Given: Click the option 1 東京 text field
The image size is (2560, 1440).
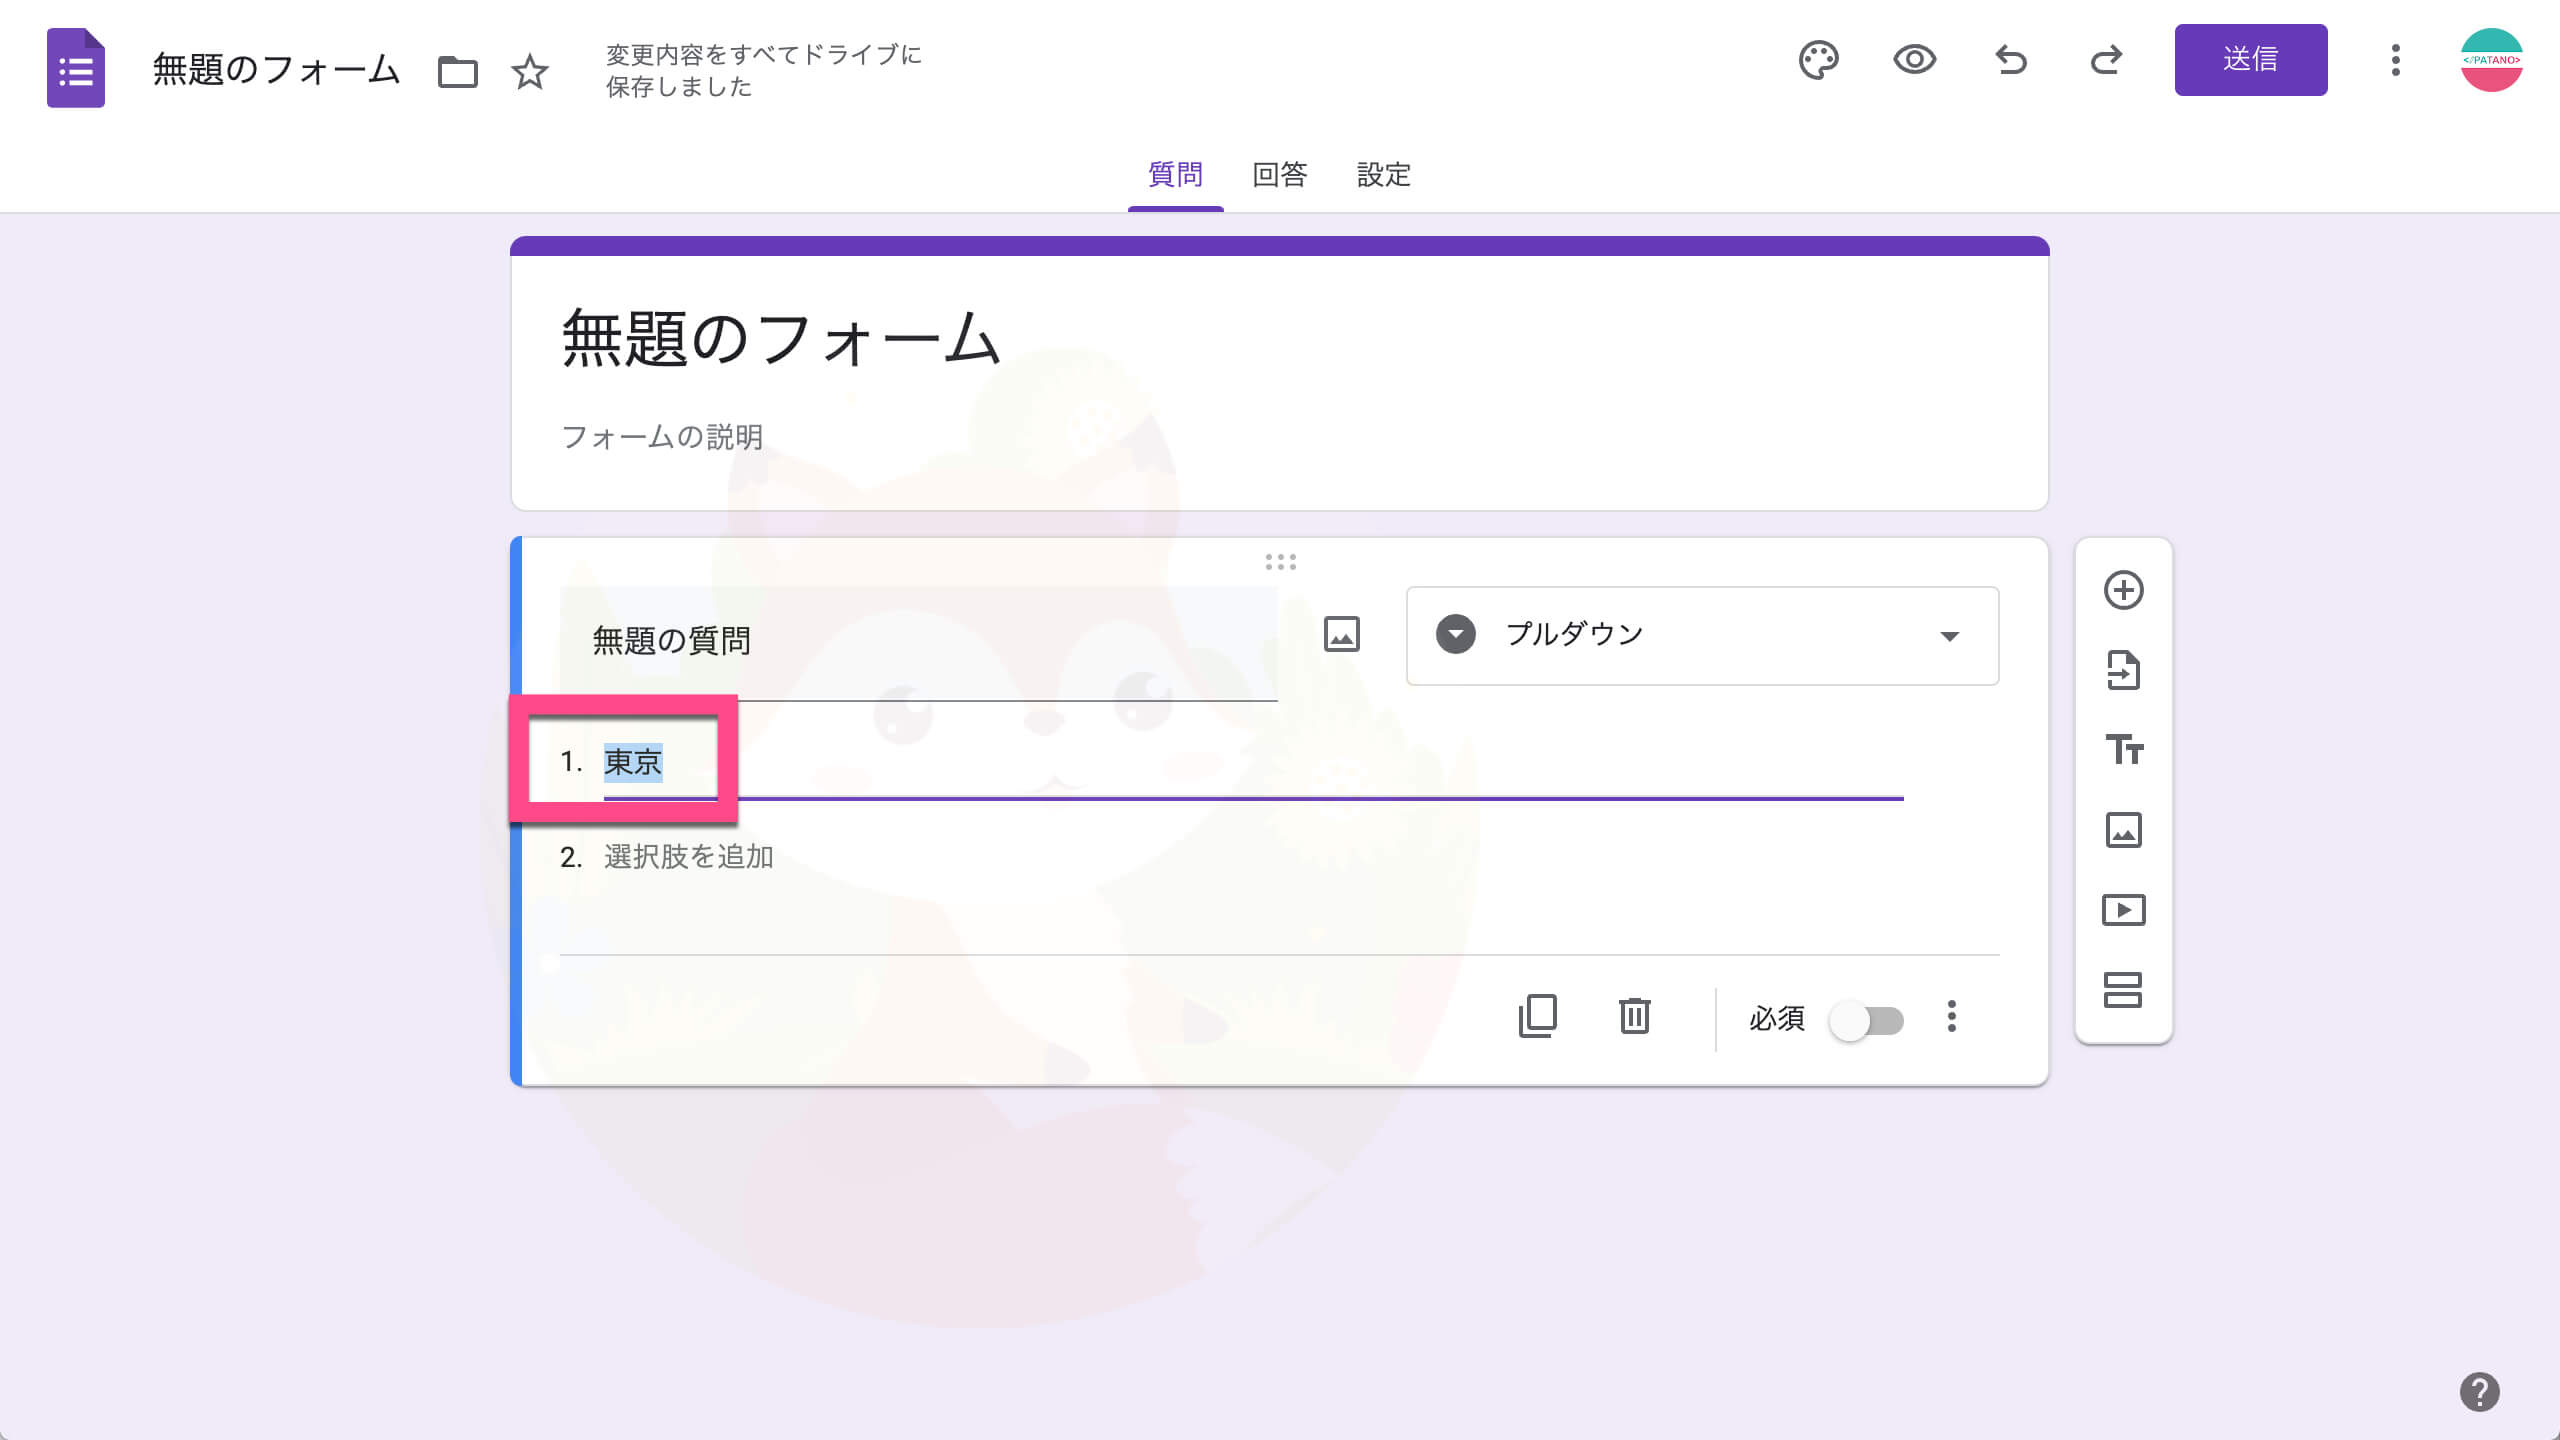Looking at the screenshot, I should [x=1253, y=764].
